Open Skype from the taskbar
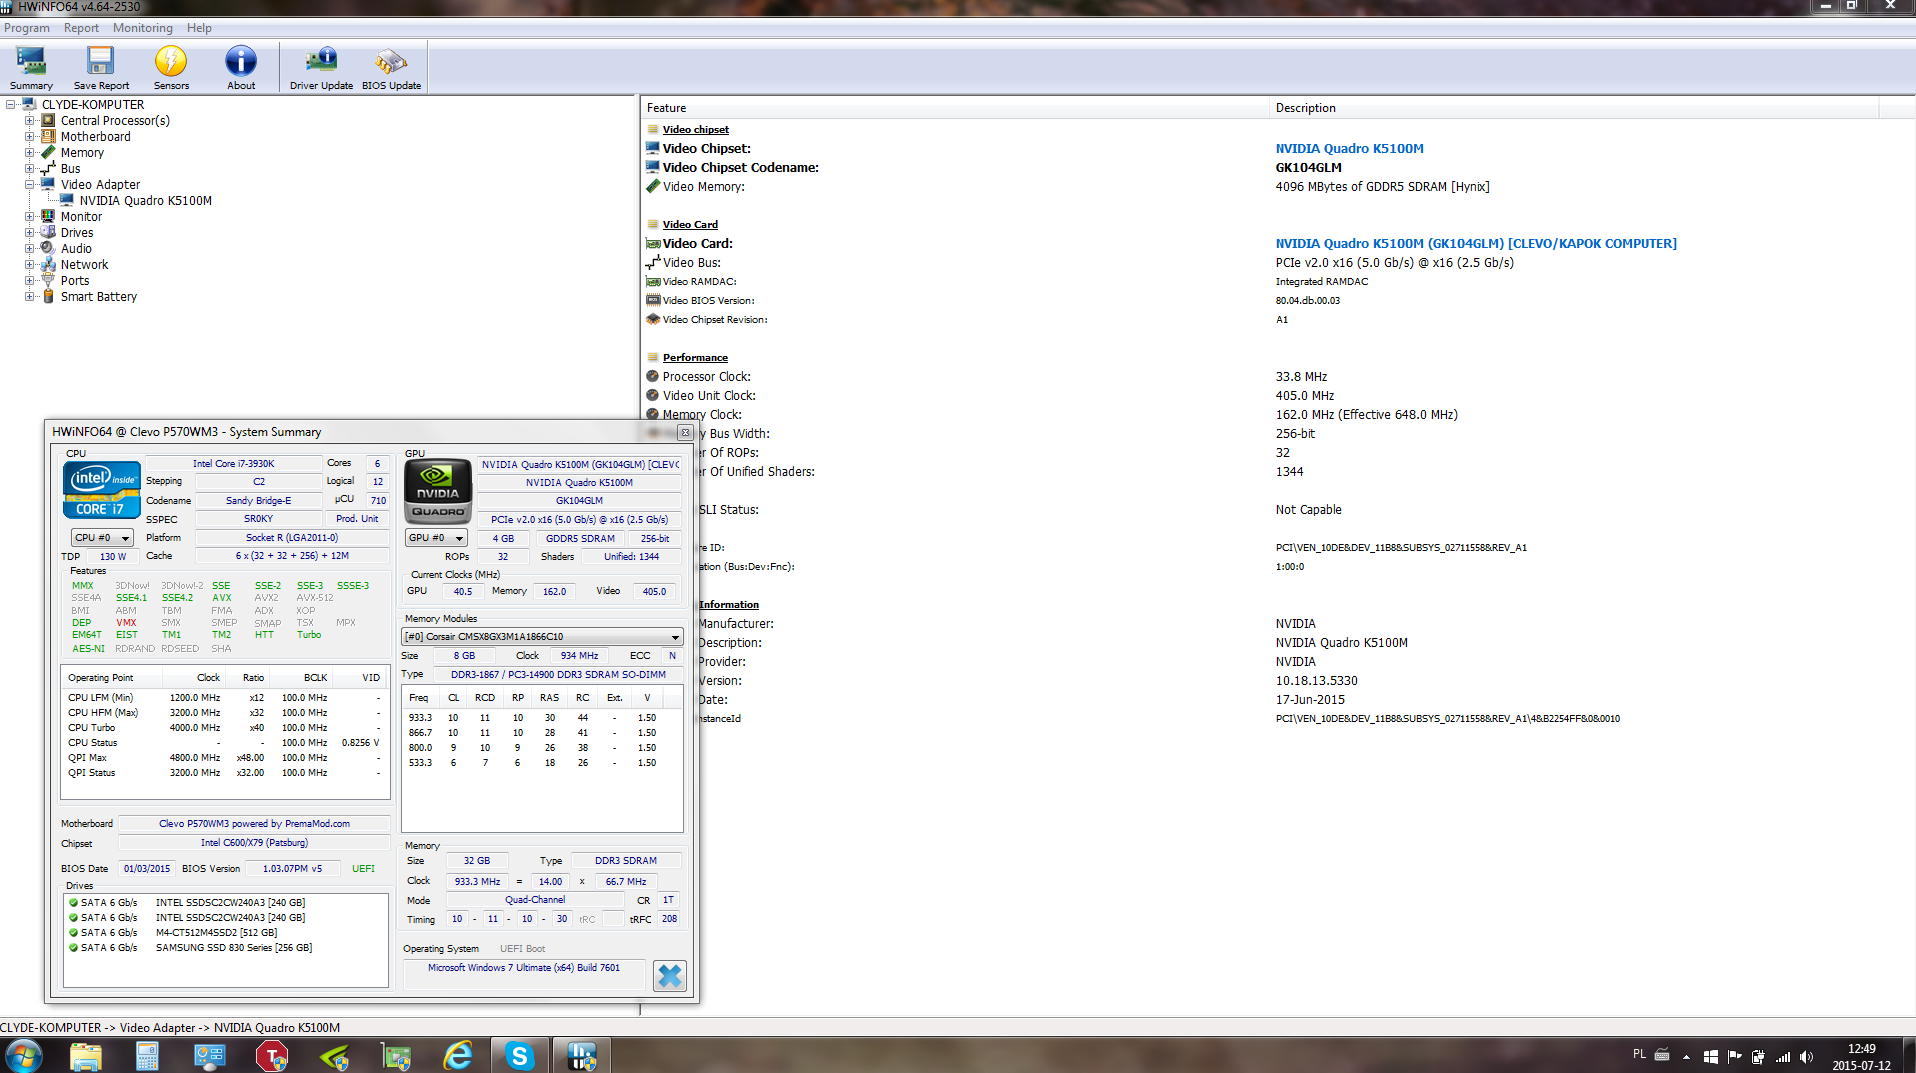Viewport: 1916px width, 1073px height. click(x=519, y=1056)
